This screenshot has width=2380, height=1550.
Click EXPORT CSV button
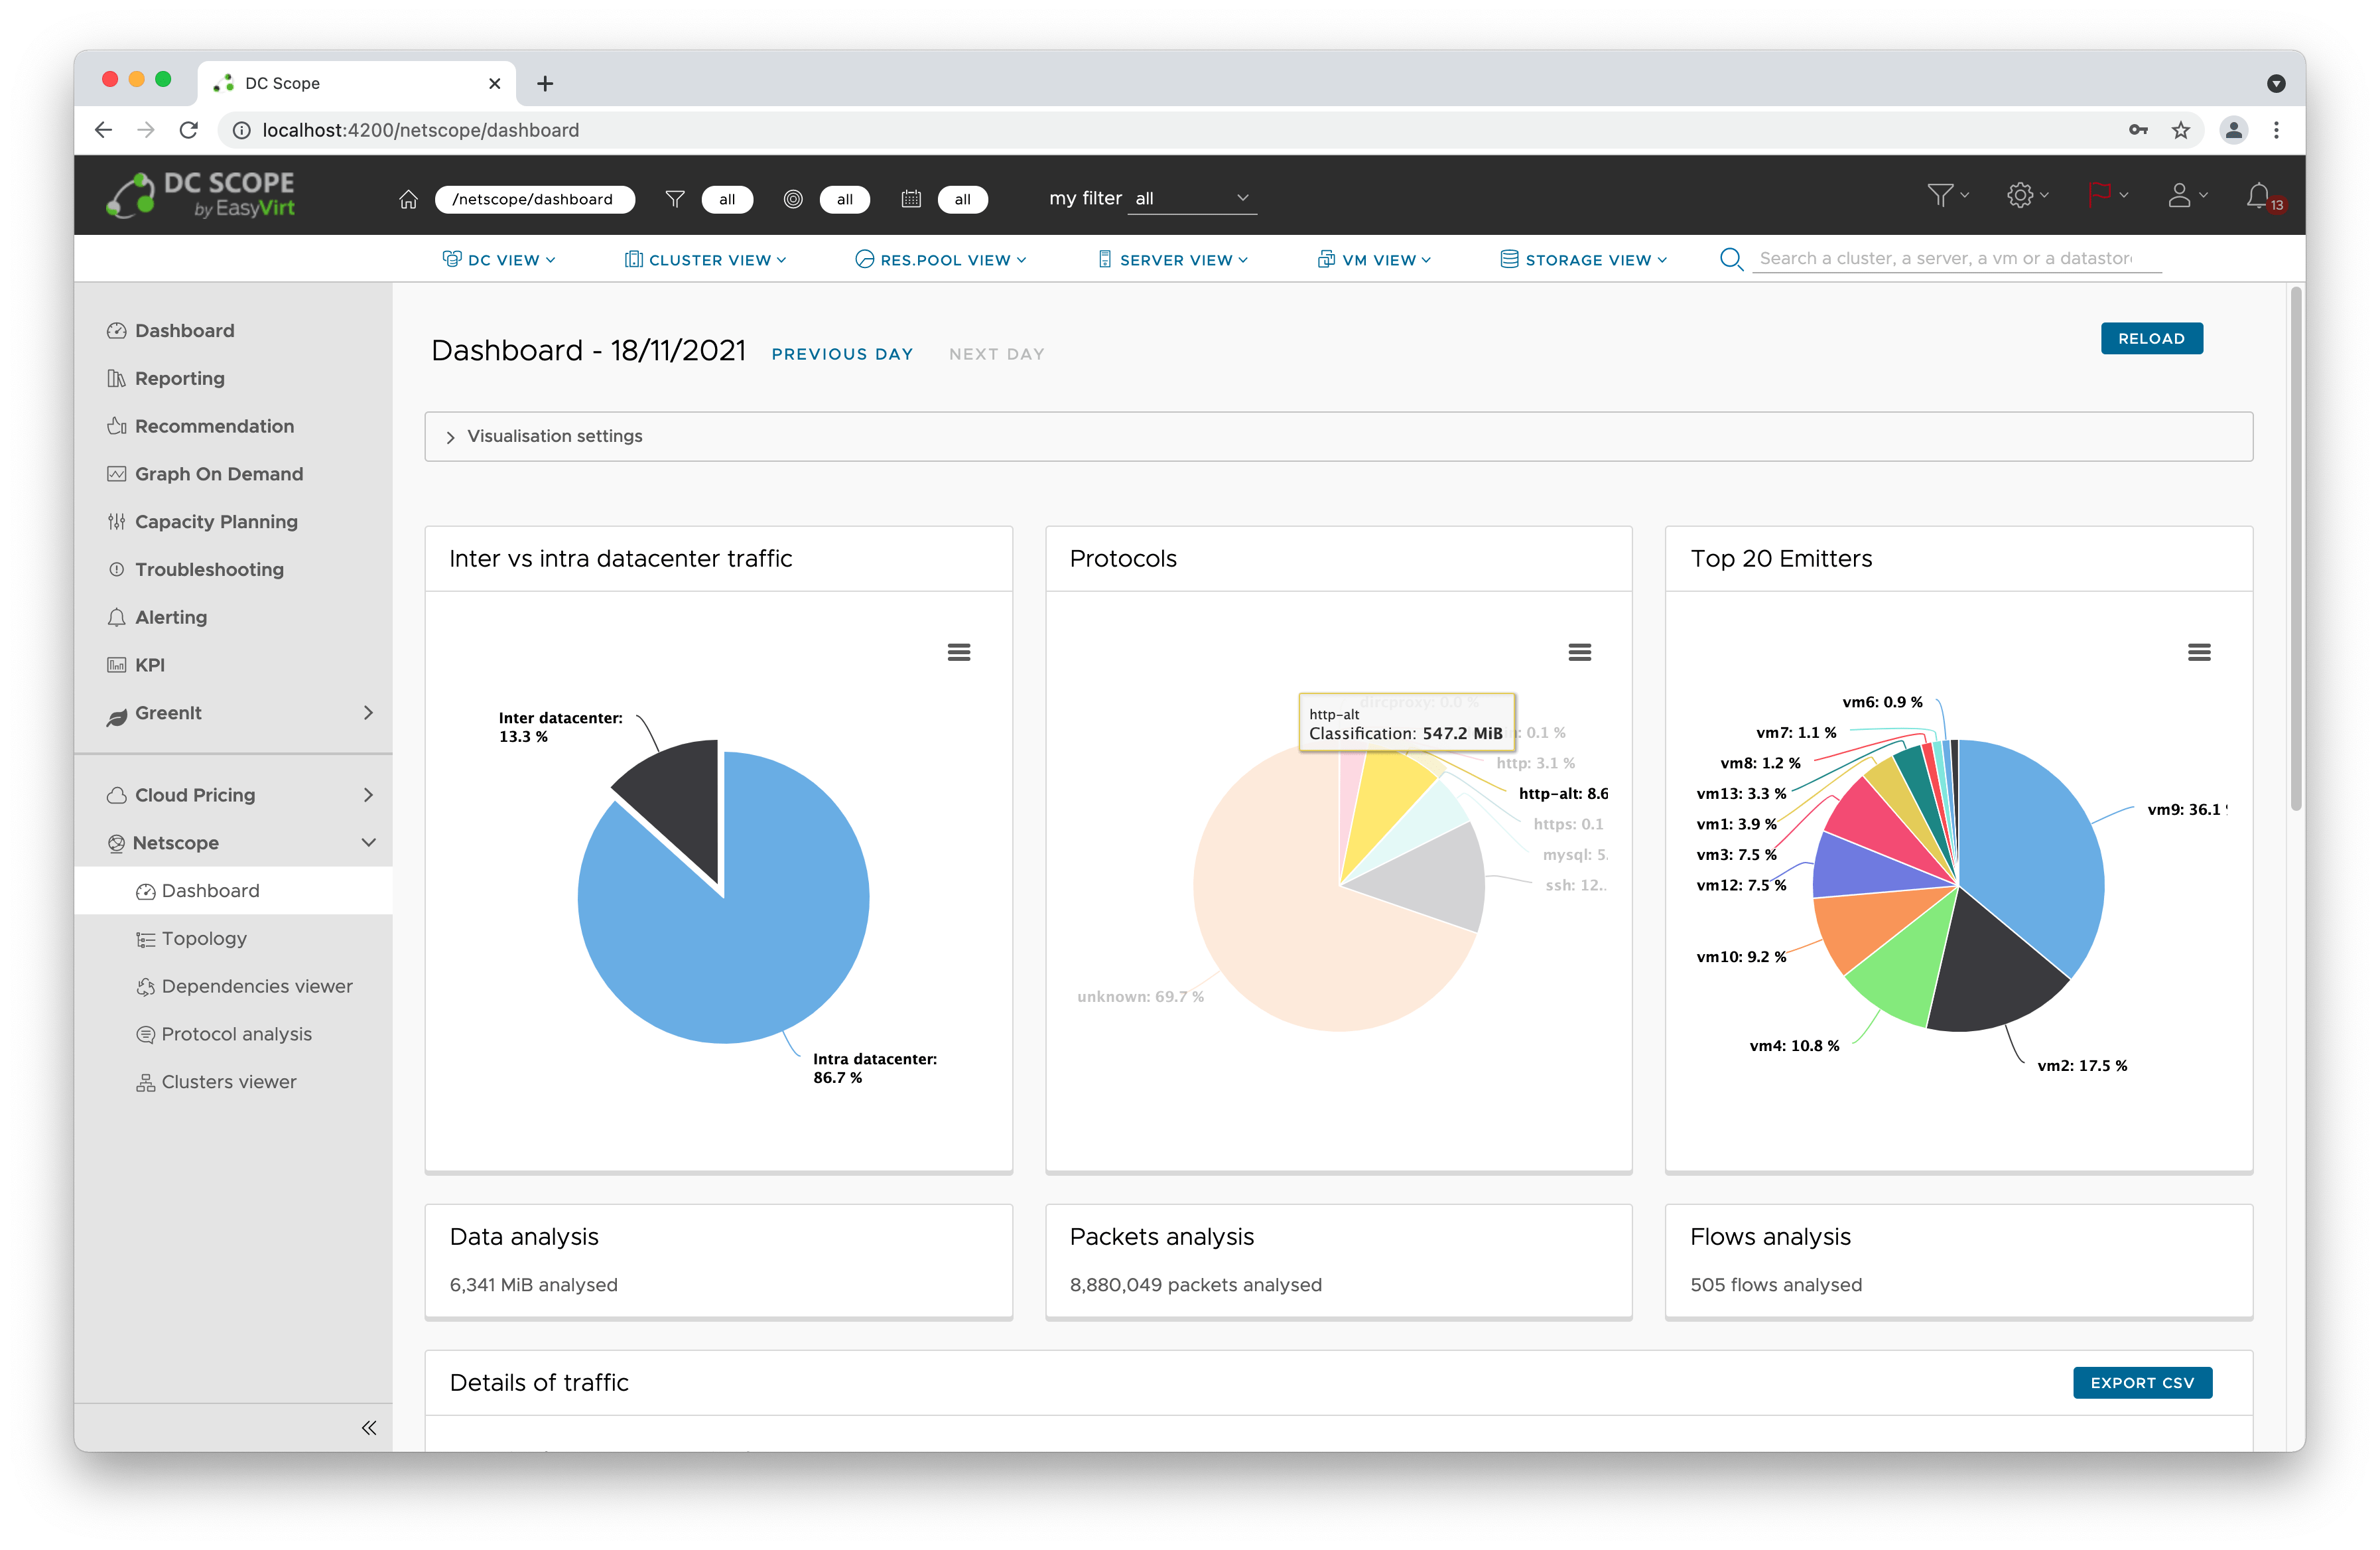[2142, 1382]
